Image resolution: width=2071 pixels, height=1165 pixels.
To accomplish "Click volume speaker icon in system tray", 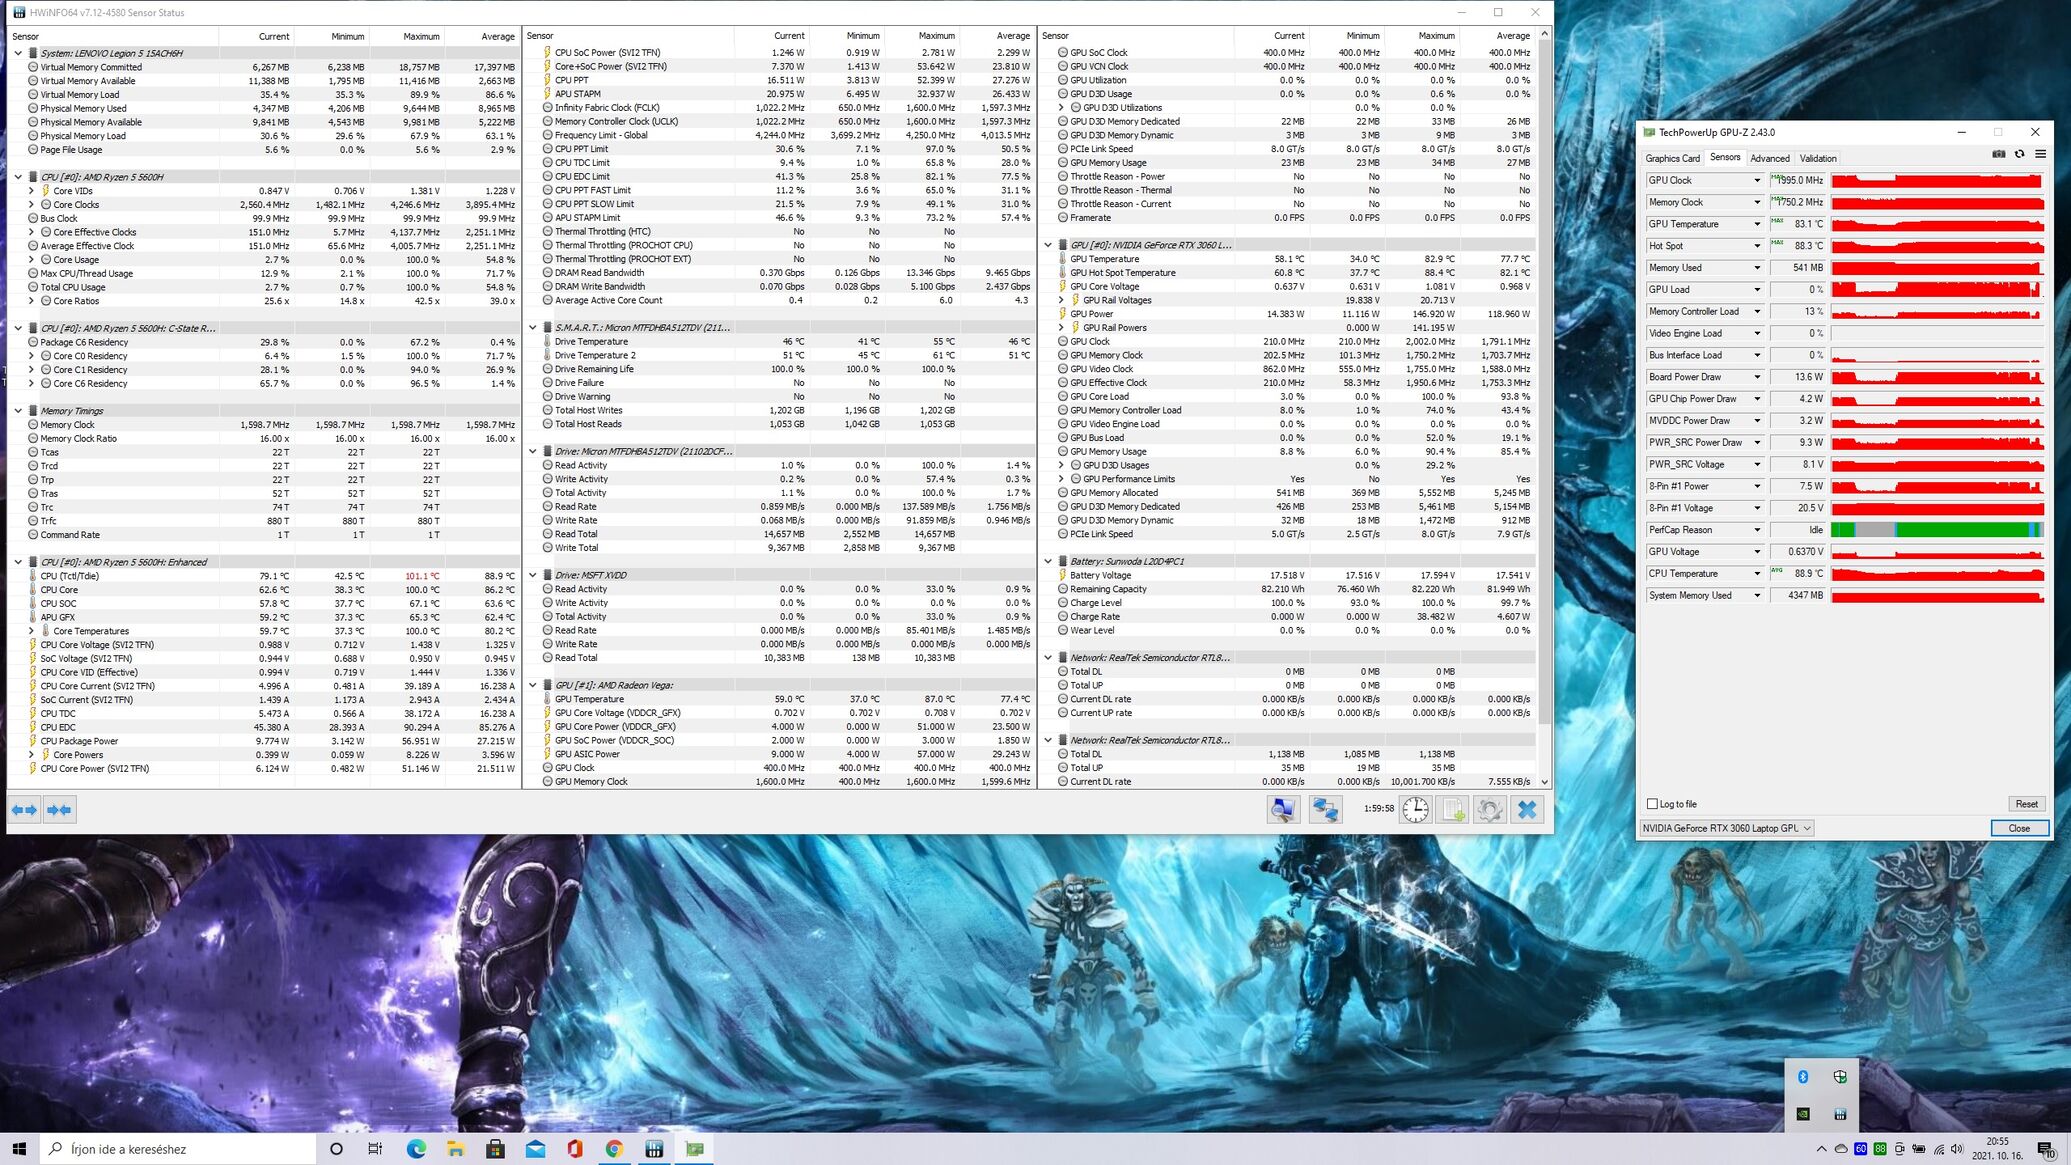I will click(x=1957, y=1149).
